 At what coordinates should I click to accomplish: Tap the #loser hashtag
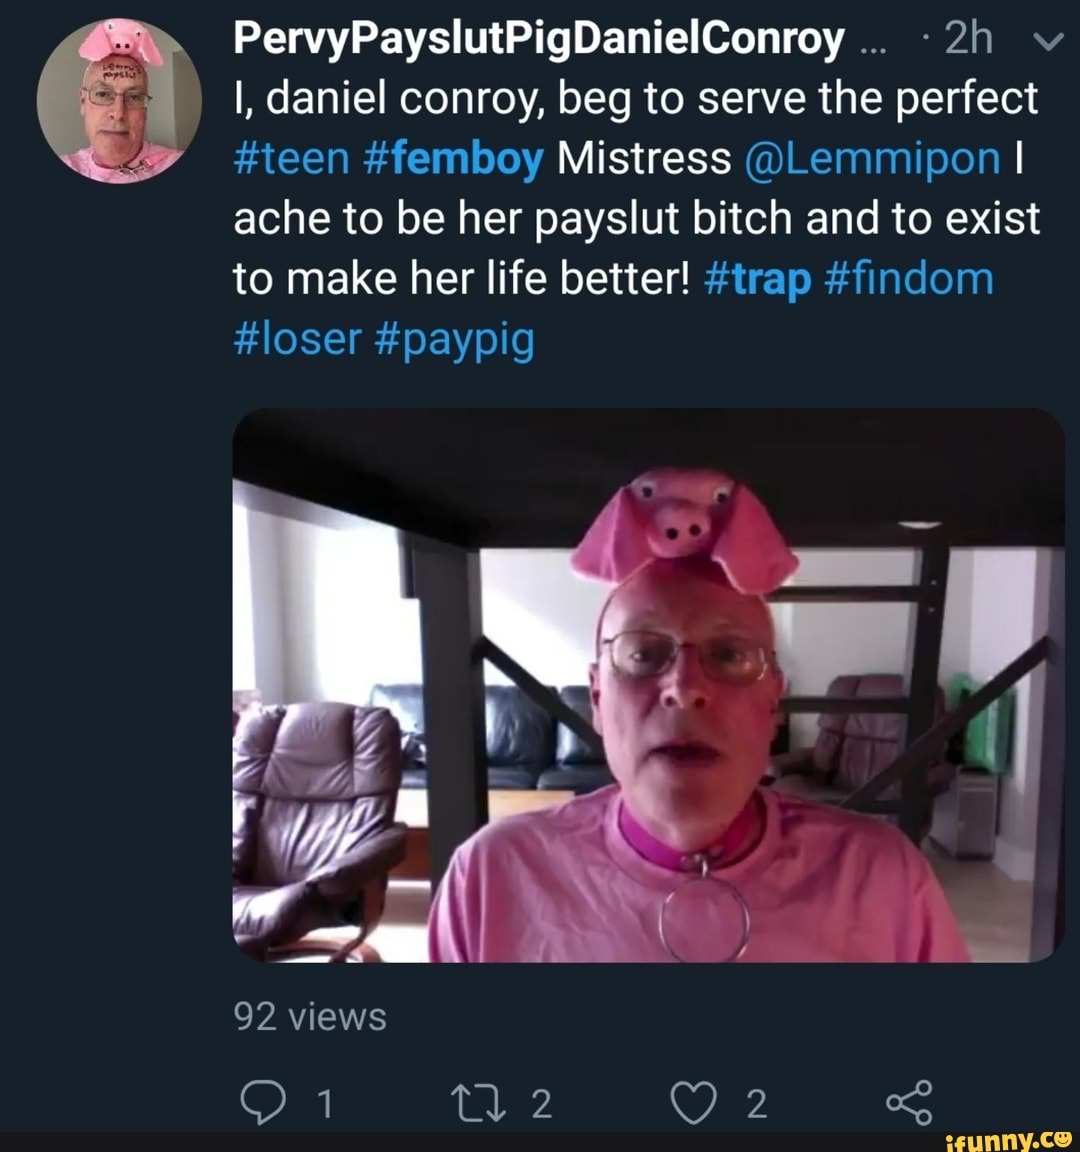click(296, 340)
